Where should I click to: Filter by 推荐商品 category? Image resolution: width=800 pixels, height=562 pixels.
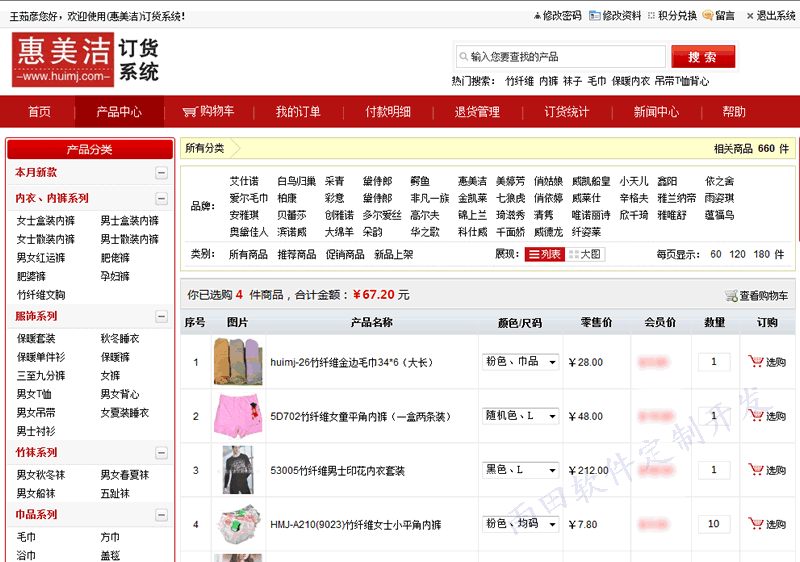[x=296, y=254]
